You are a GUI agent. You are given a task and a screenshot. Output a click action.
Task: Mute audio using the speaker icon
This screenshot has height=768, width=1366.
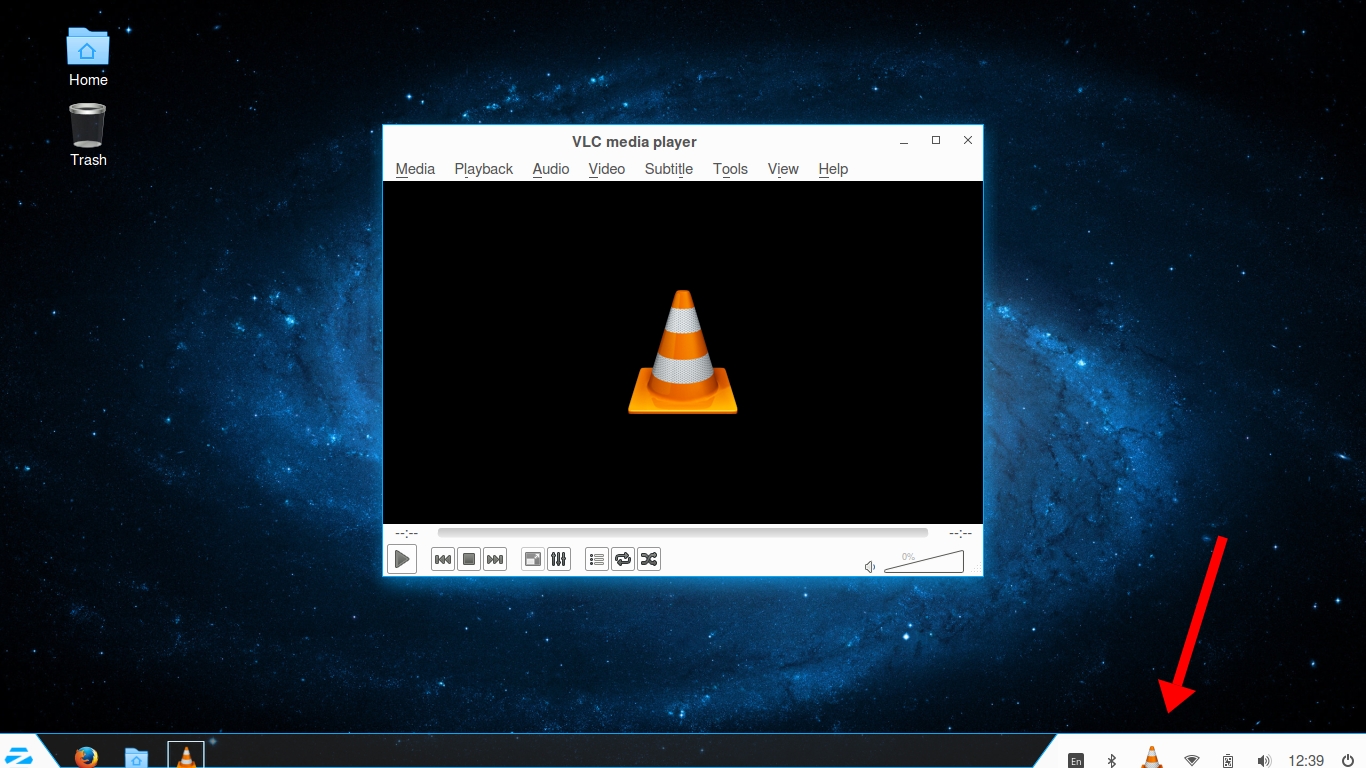click(870, 567)
